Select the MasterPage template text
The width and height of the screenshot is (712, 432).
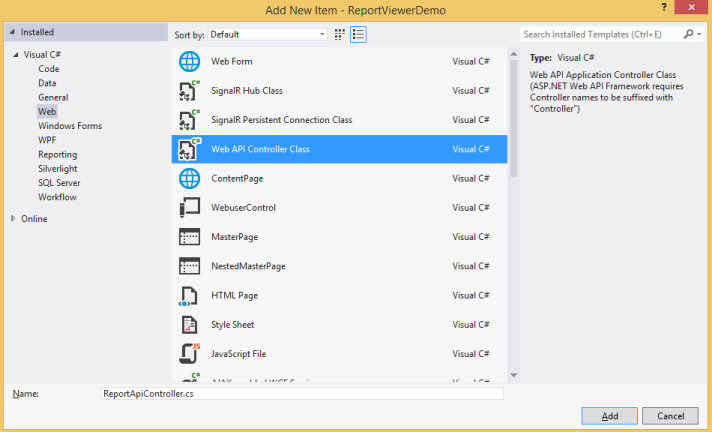[234, 237]
